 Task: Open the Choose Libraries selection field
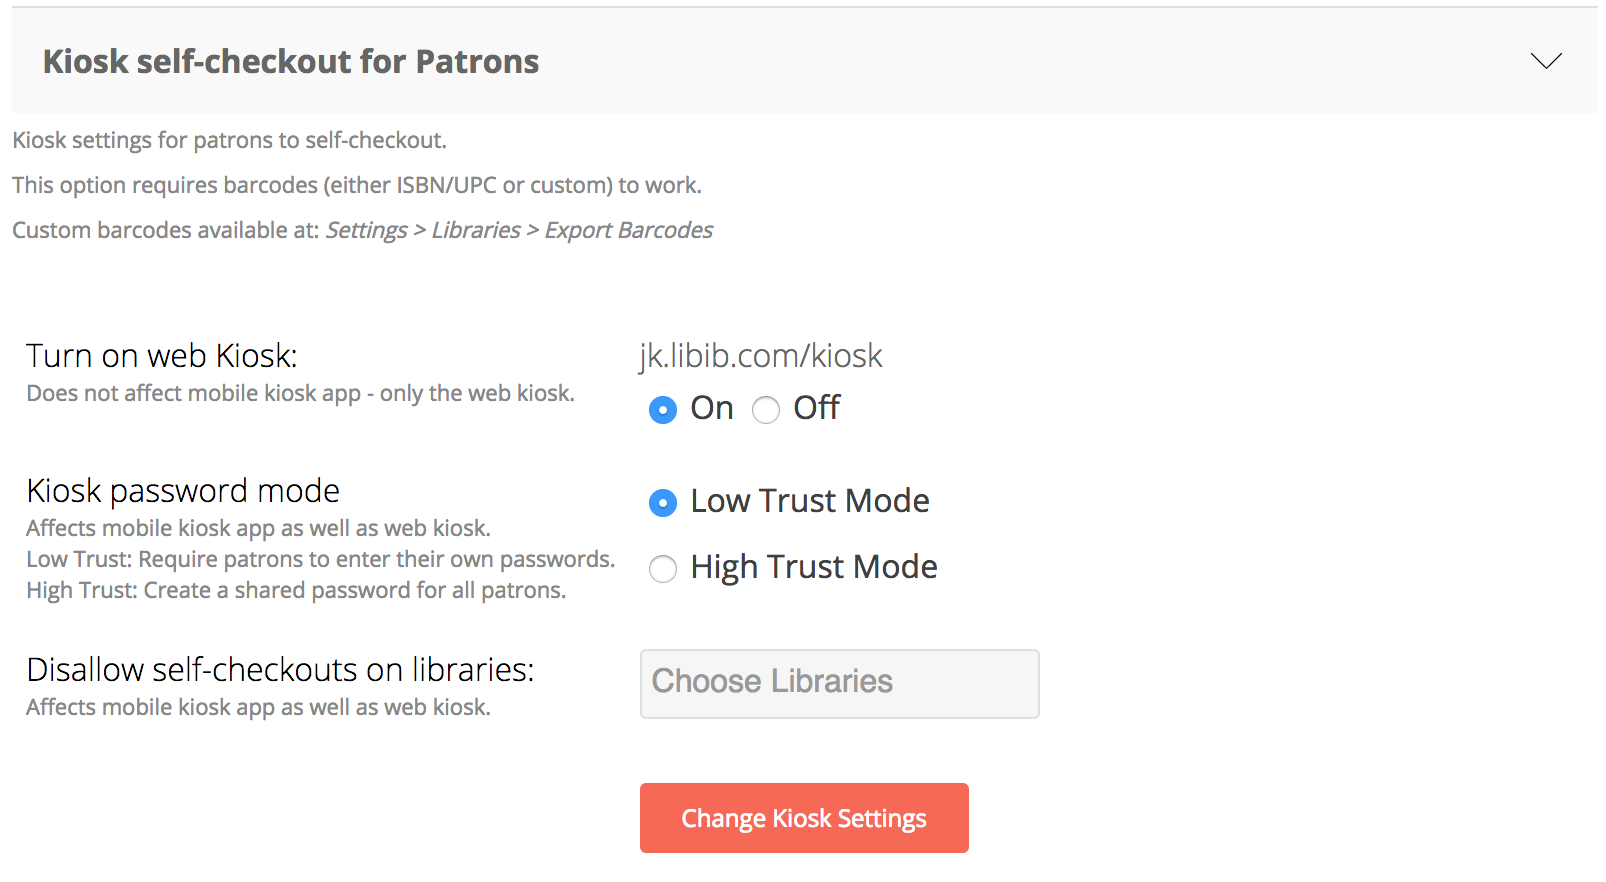[x=839, y=684]
